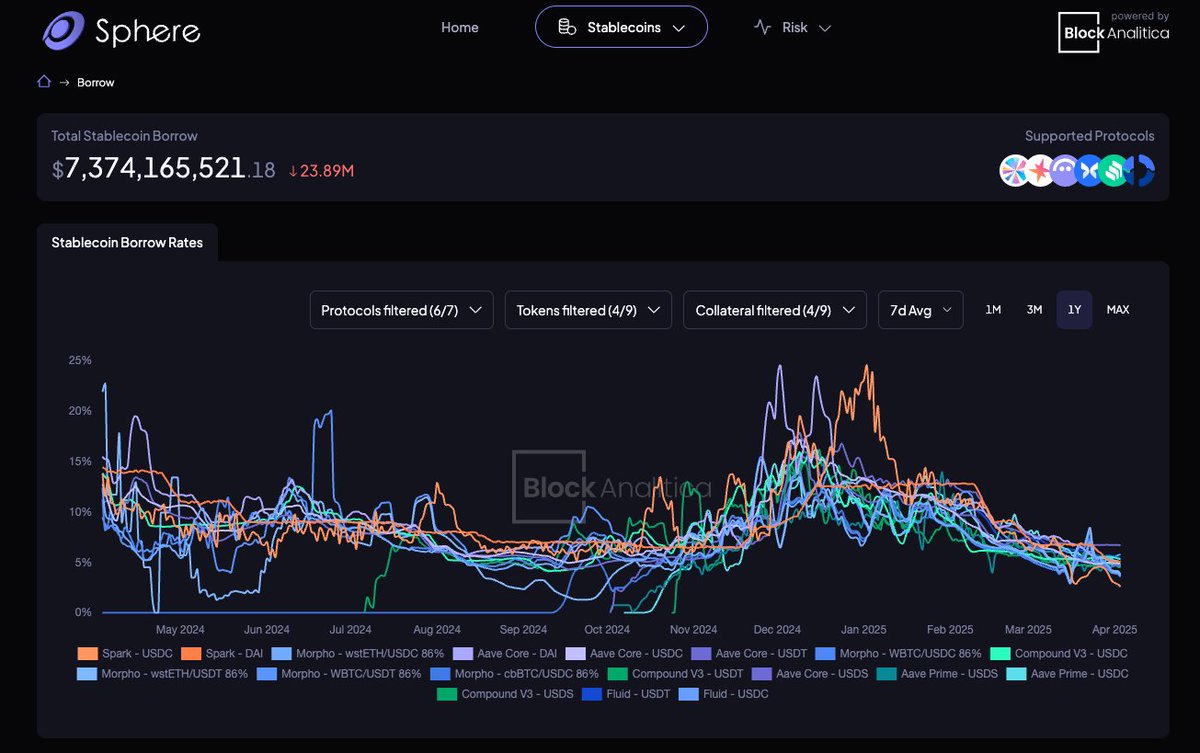The width and height of the screenshot is (1200, 753).
Task: Click the Sphere logo in the header
Action: pyautogui.click(x=121, y=31)
